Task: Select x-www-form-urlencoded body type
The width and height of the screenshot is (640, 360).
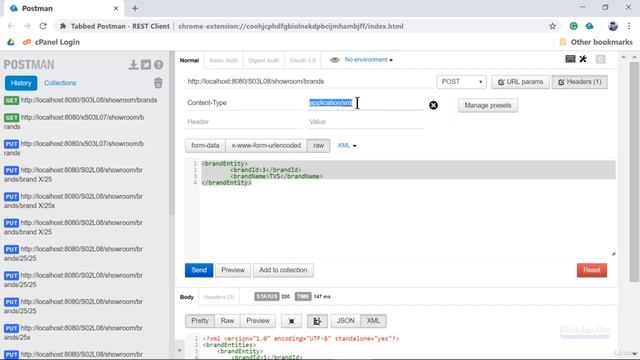Action: click(266, 145)
